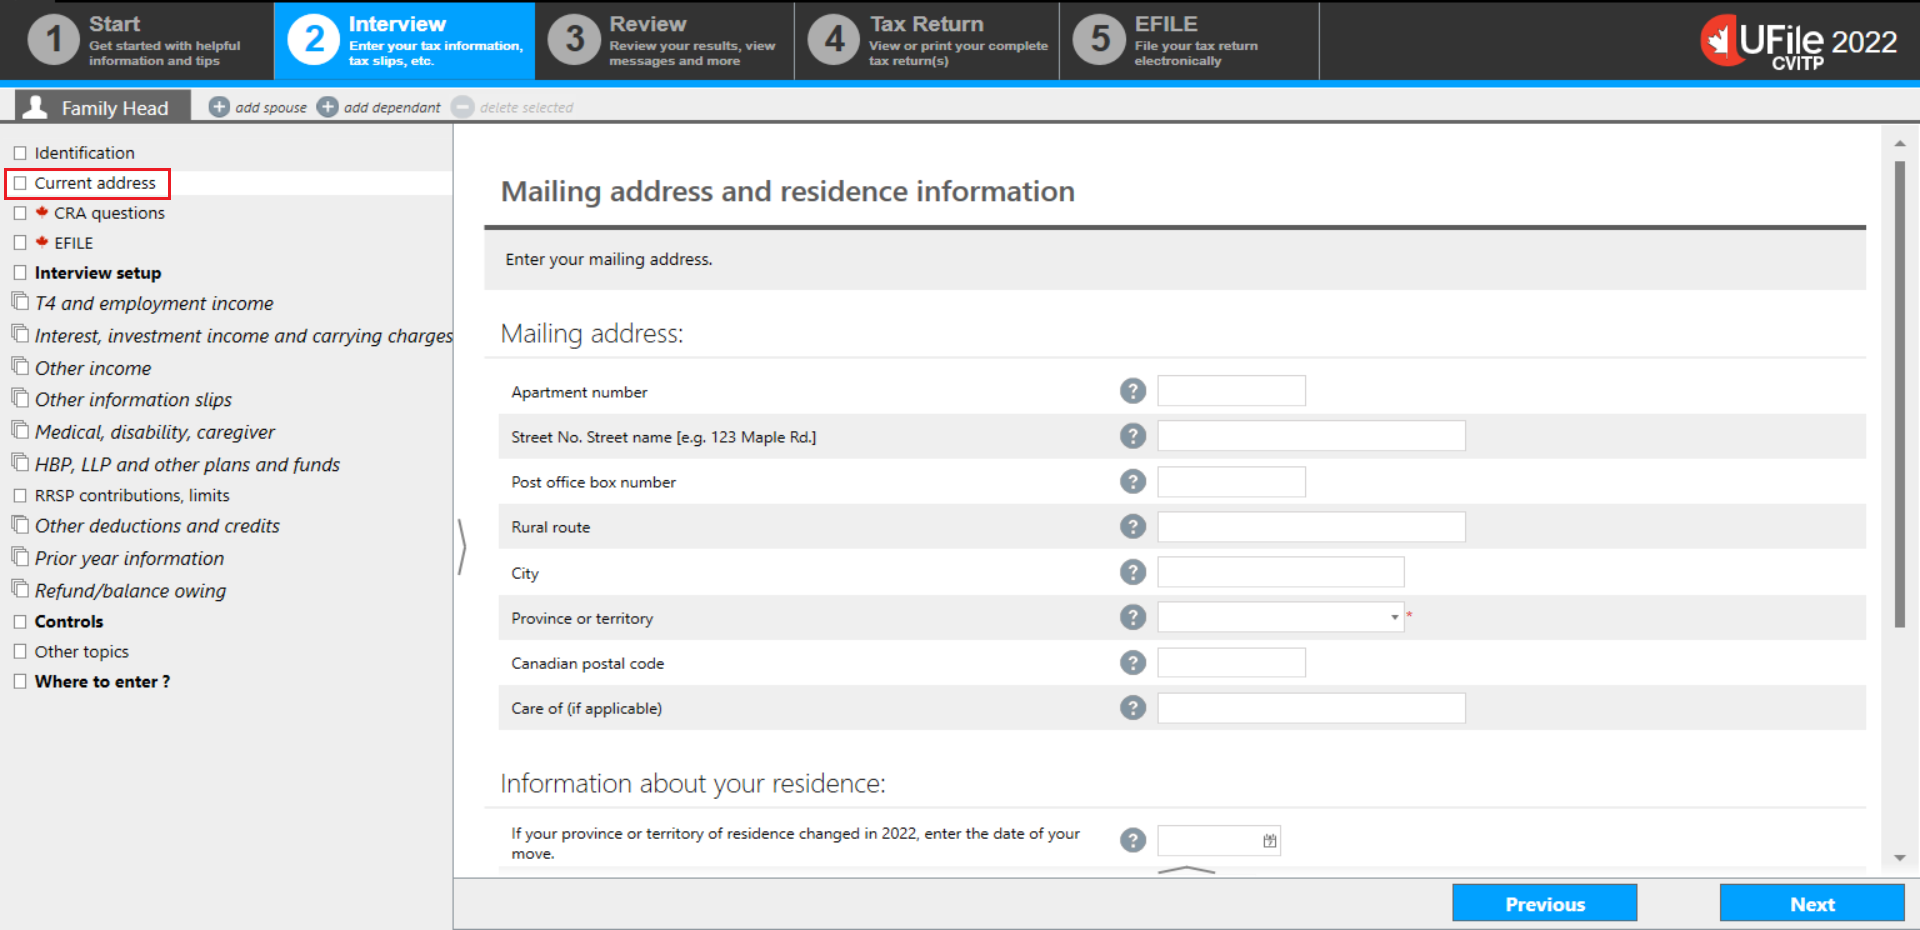Toggle the EFILE sidebar checkbox

20,243
